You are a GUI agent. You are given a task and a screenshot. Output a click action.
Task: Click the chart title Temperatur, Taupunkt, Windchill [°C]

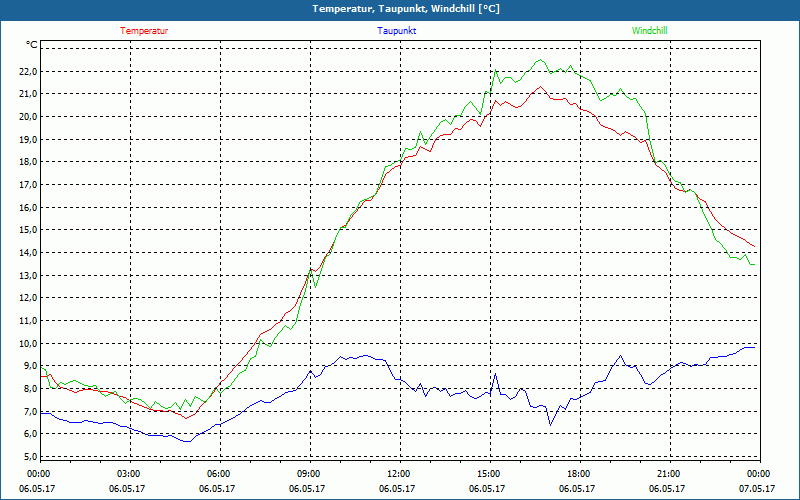point(406,9)
